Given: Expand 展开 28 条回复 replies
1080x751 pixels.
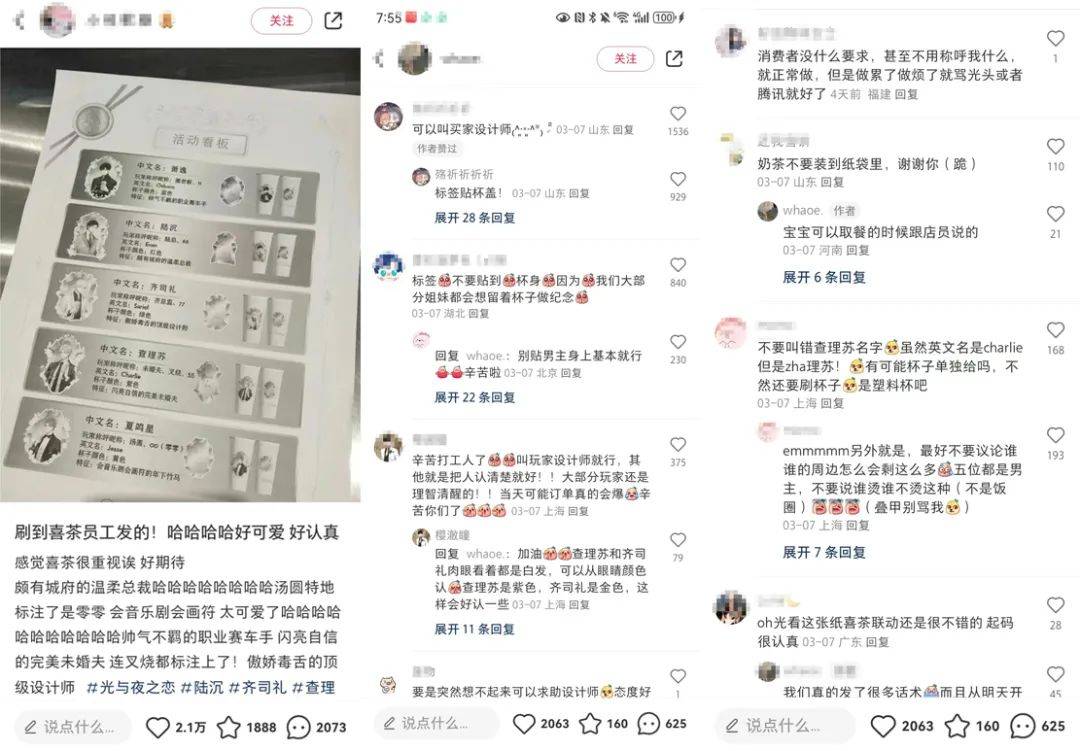Looking at the screenshot, I should 475,218.
